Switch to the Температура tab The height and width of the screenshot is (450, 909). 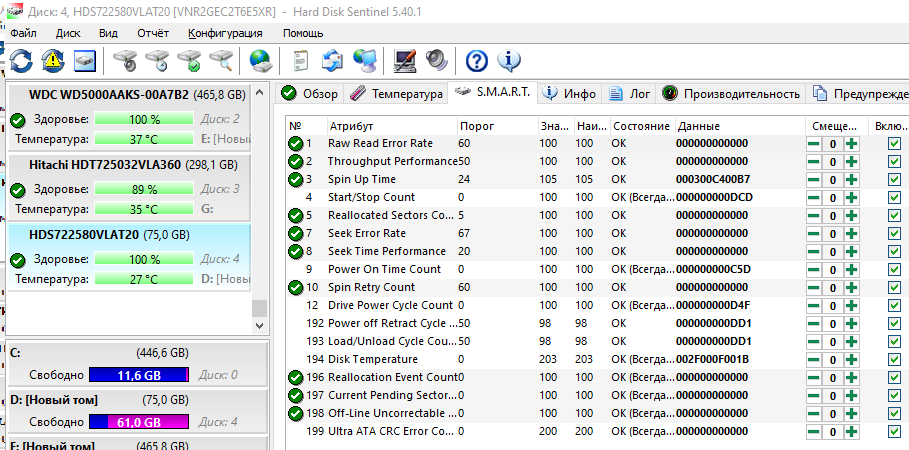[x=397, y=93]
